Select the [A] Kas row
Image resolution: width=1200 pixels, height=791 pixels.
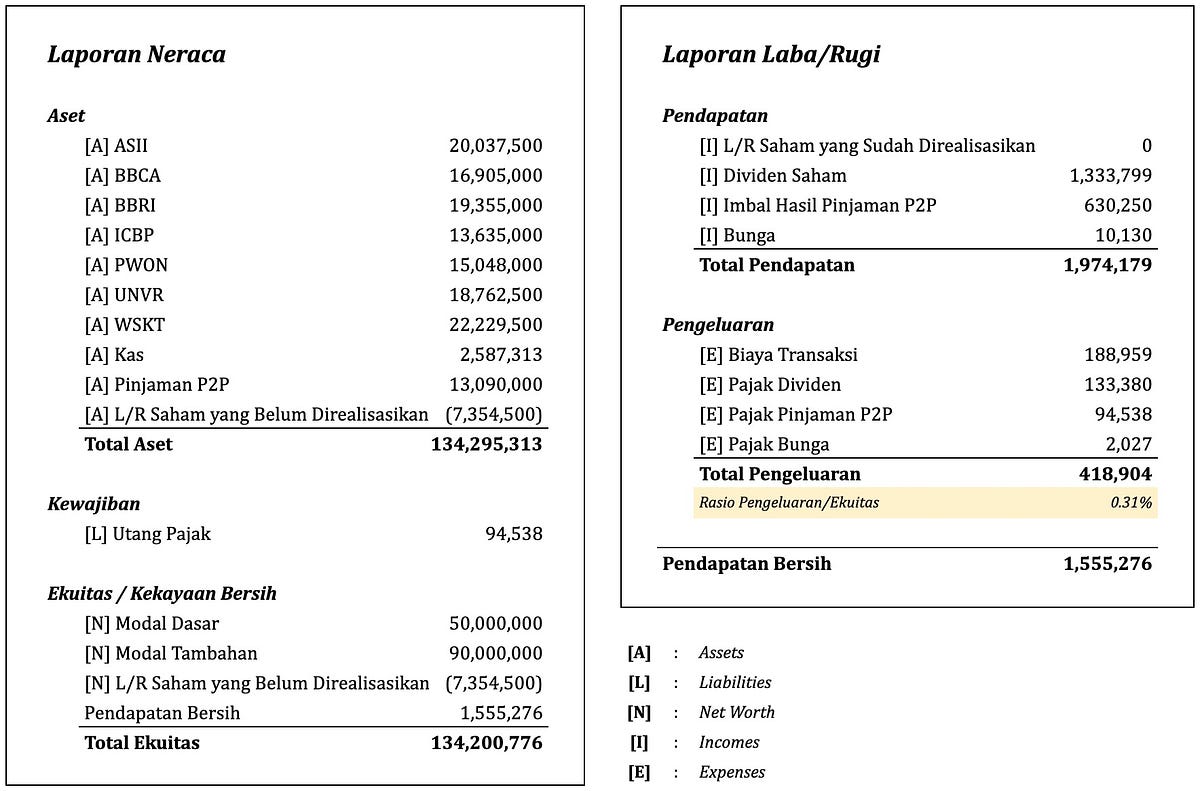[314, 355]
